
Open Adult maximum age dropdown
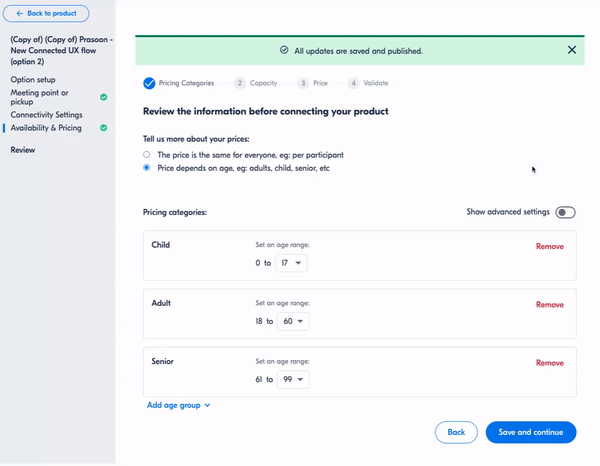(293, 321)
